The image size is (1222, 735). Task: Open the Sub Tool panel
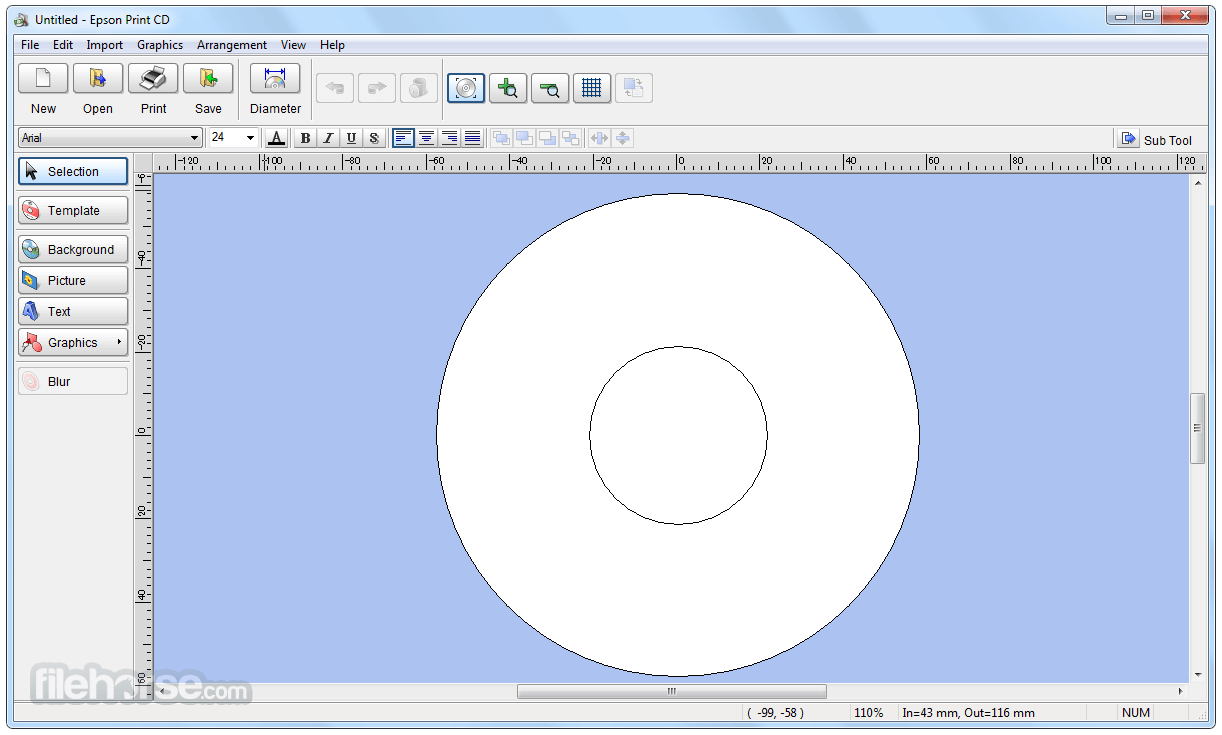1156,140
